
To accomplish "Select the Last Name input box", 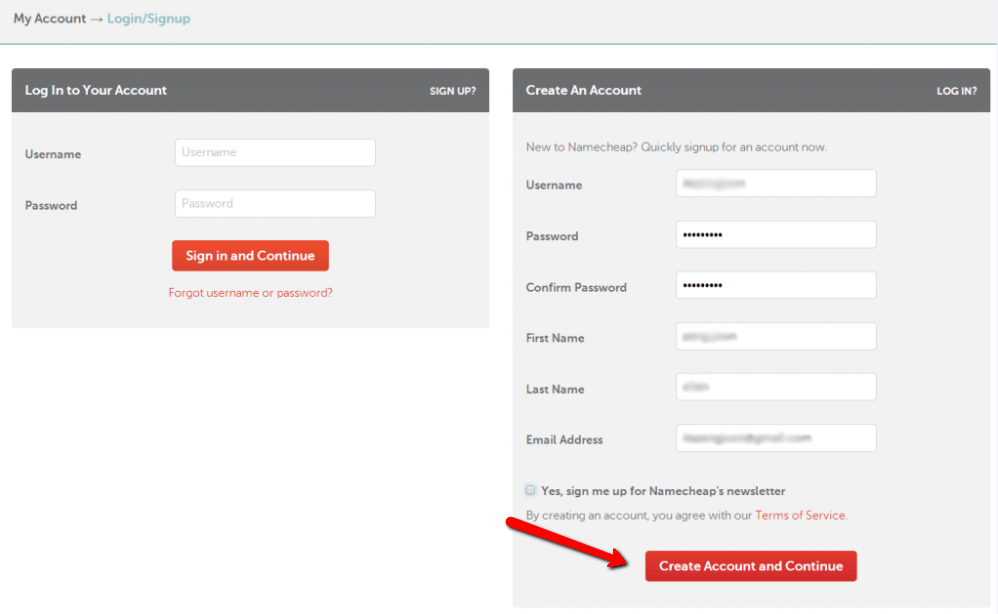I will [776, 388].
